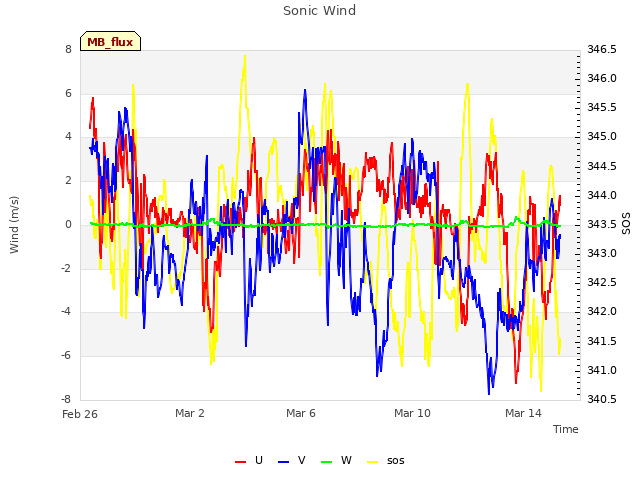
Task: Toggle the sos series legend entry
Action: click(386, 461)
